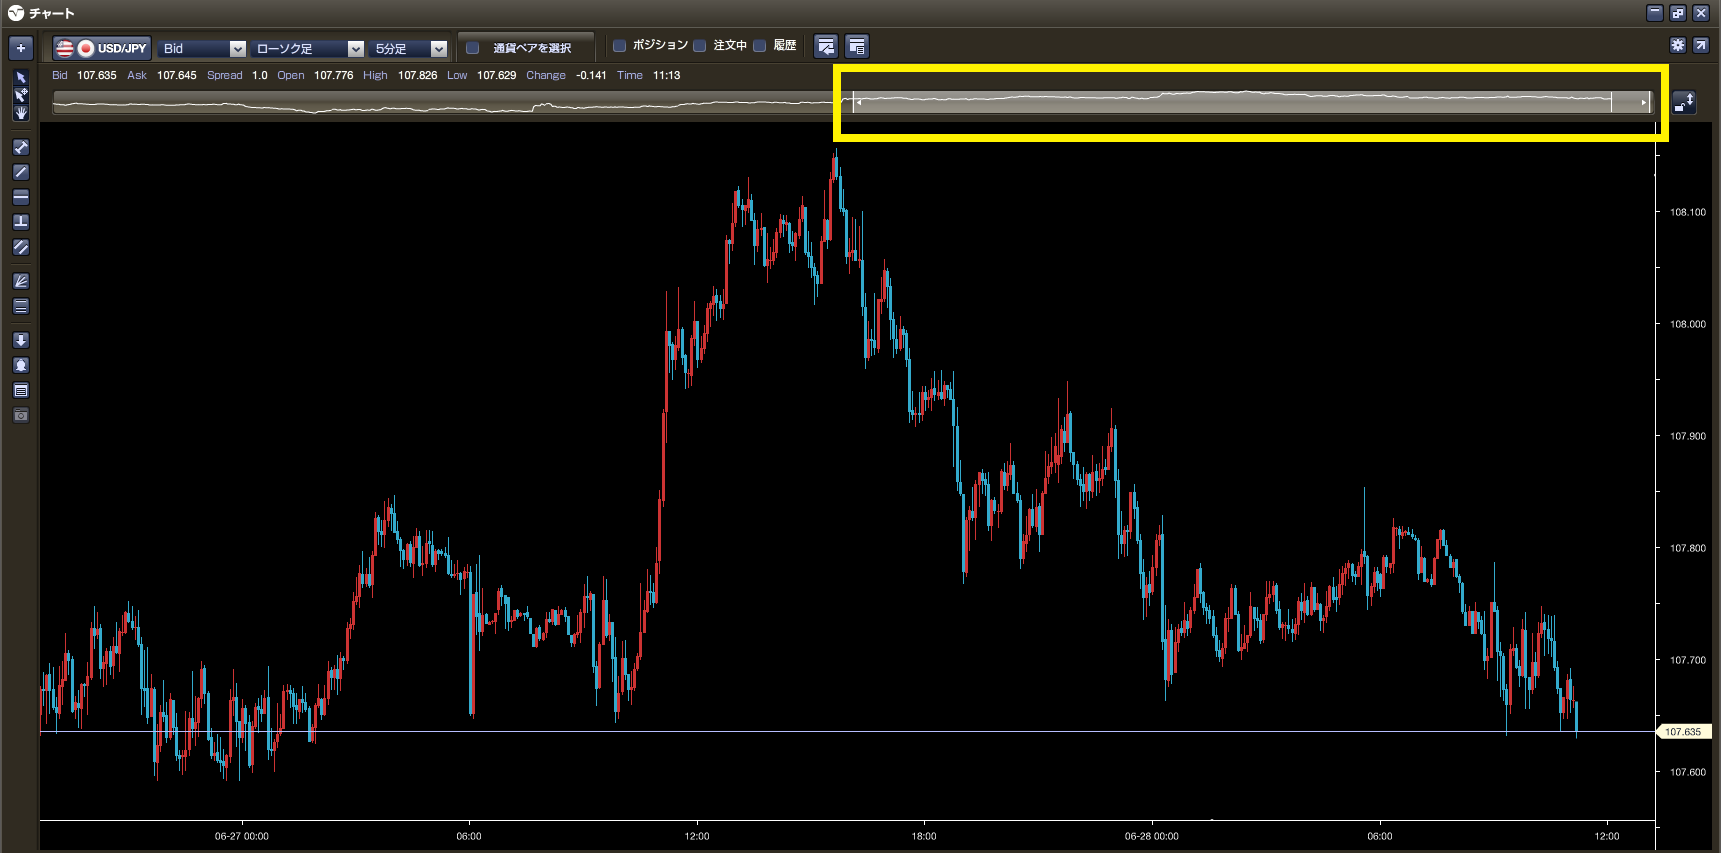Pick the parallel channel line tool
Viewport: 1721px width, 853px height.
21,247
